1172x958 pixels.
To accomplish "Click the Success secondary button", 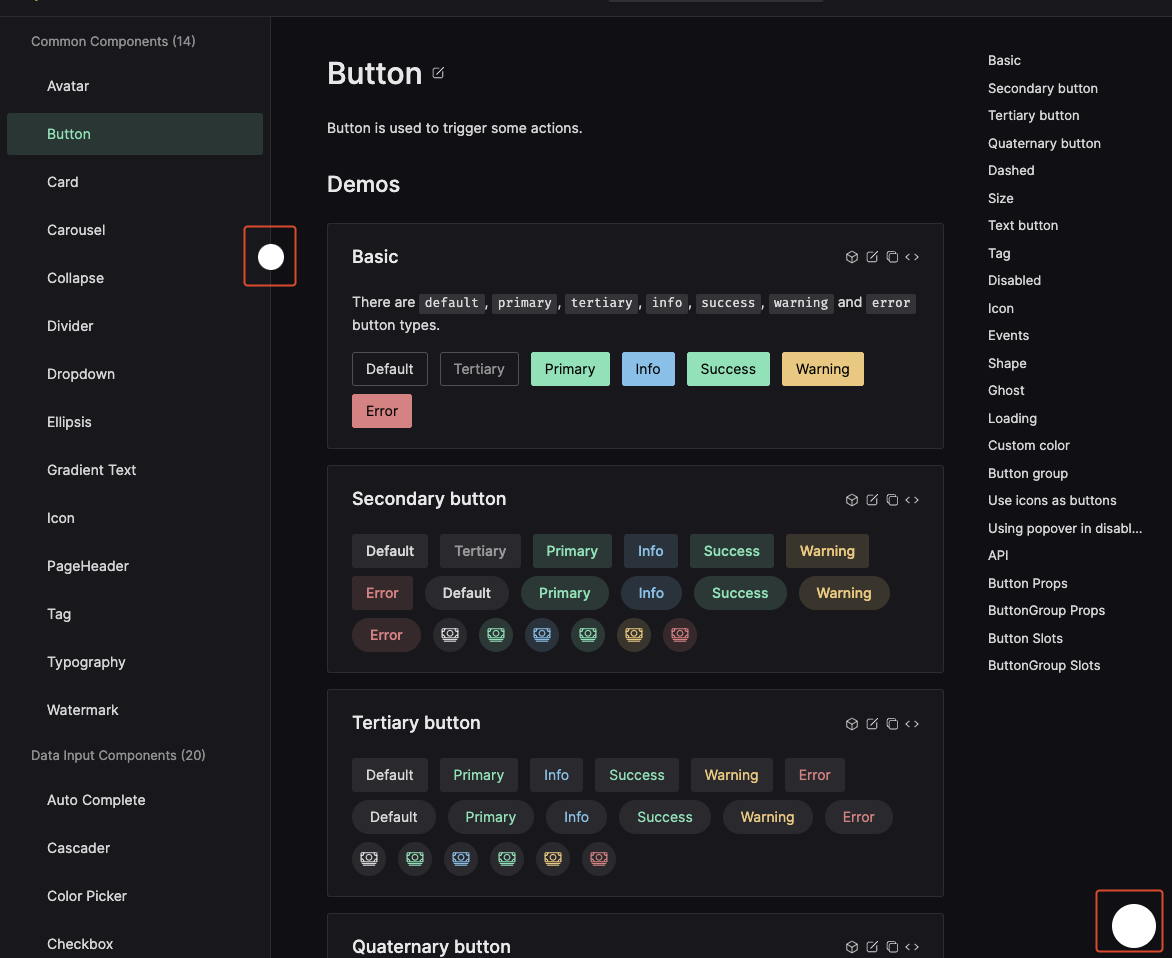I will point(731,551).
